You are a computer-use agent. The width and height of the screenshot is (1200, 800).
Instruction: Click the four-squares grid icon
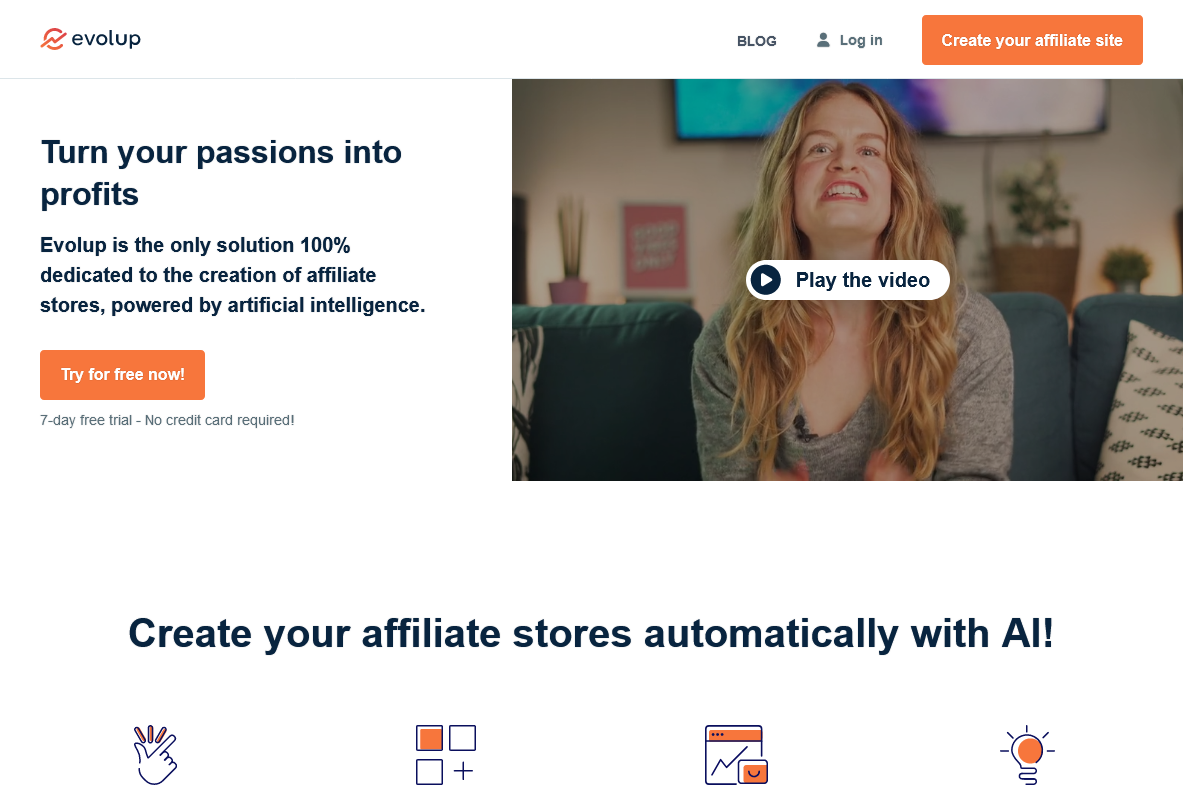click(445, 755)
